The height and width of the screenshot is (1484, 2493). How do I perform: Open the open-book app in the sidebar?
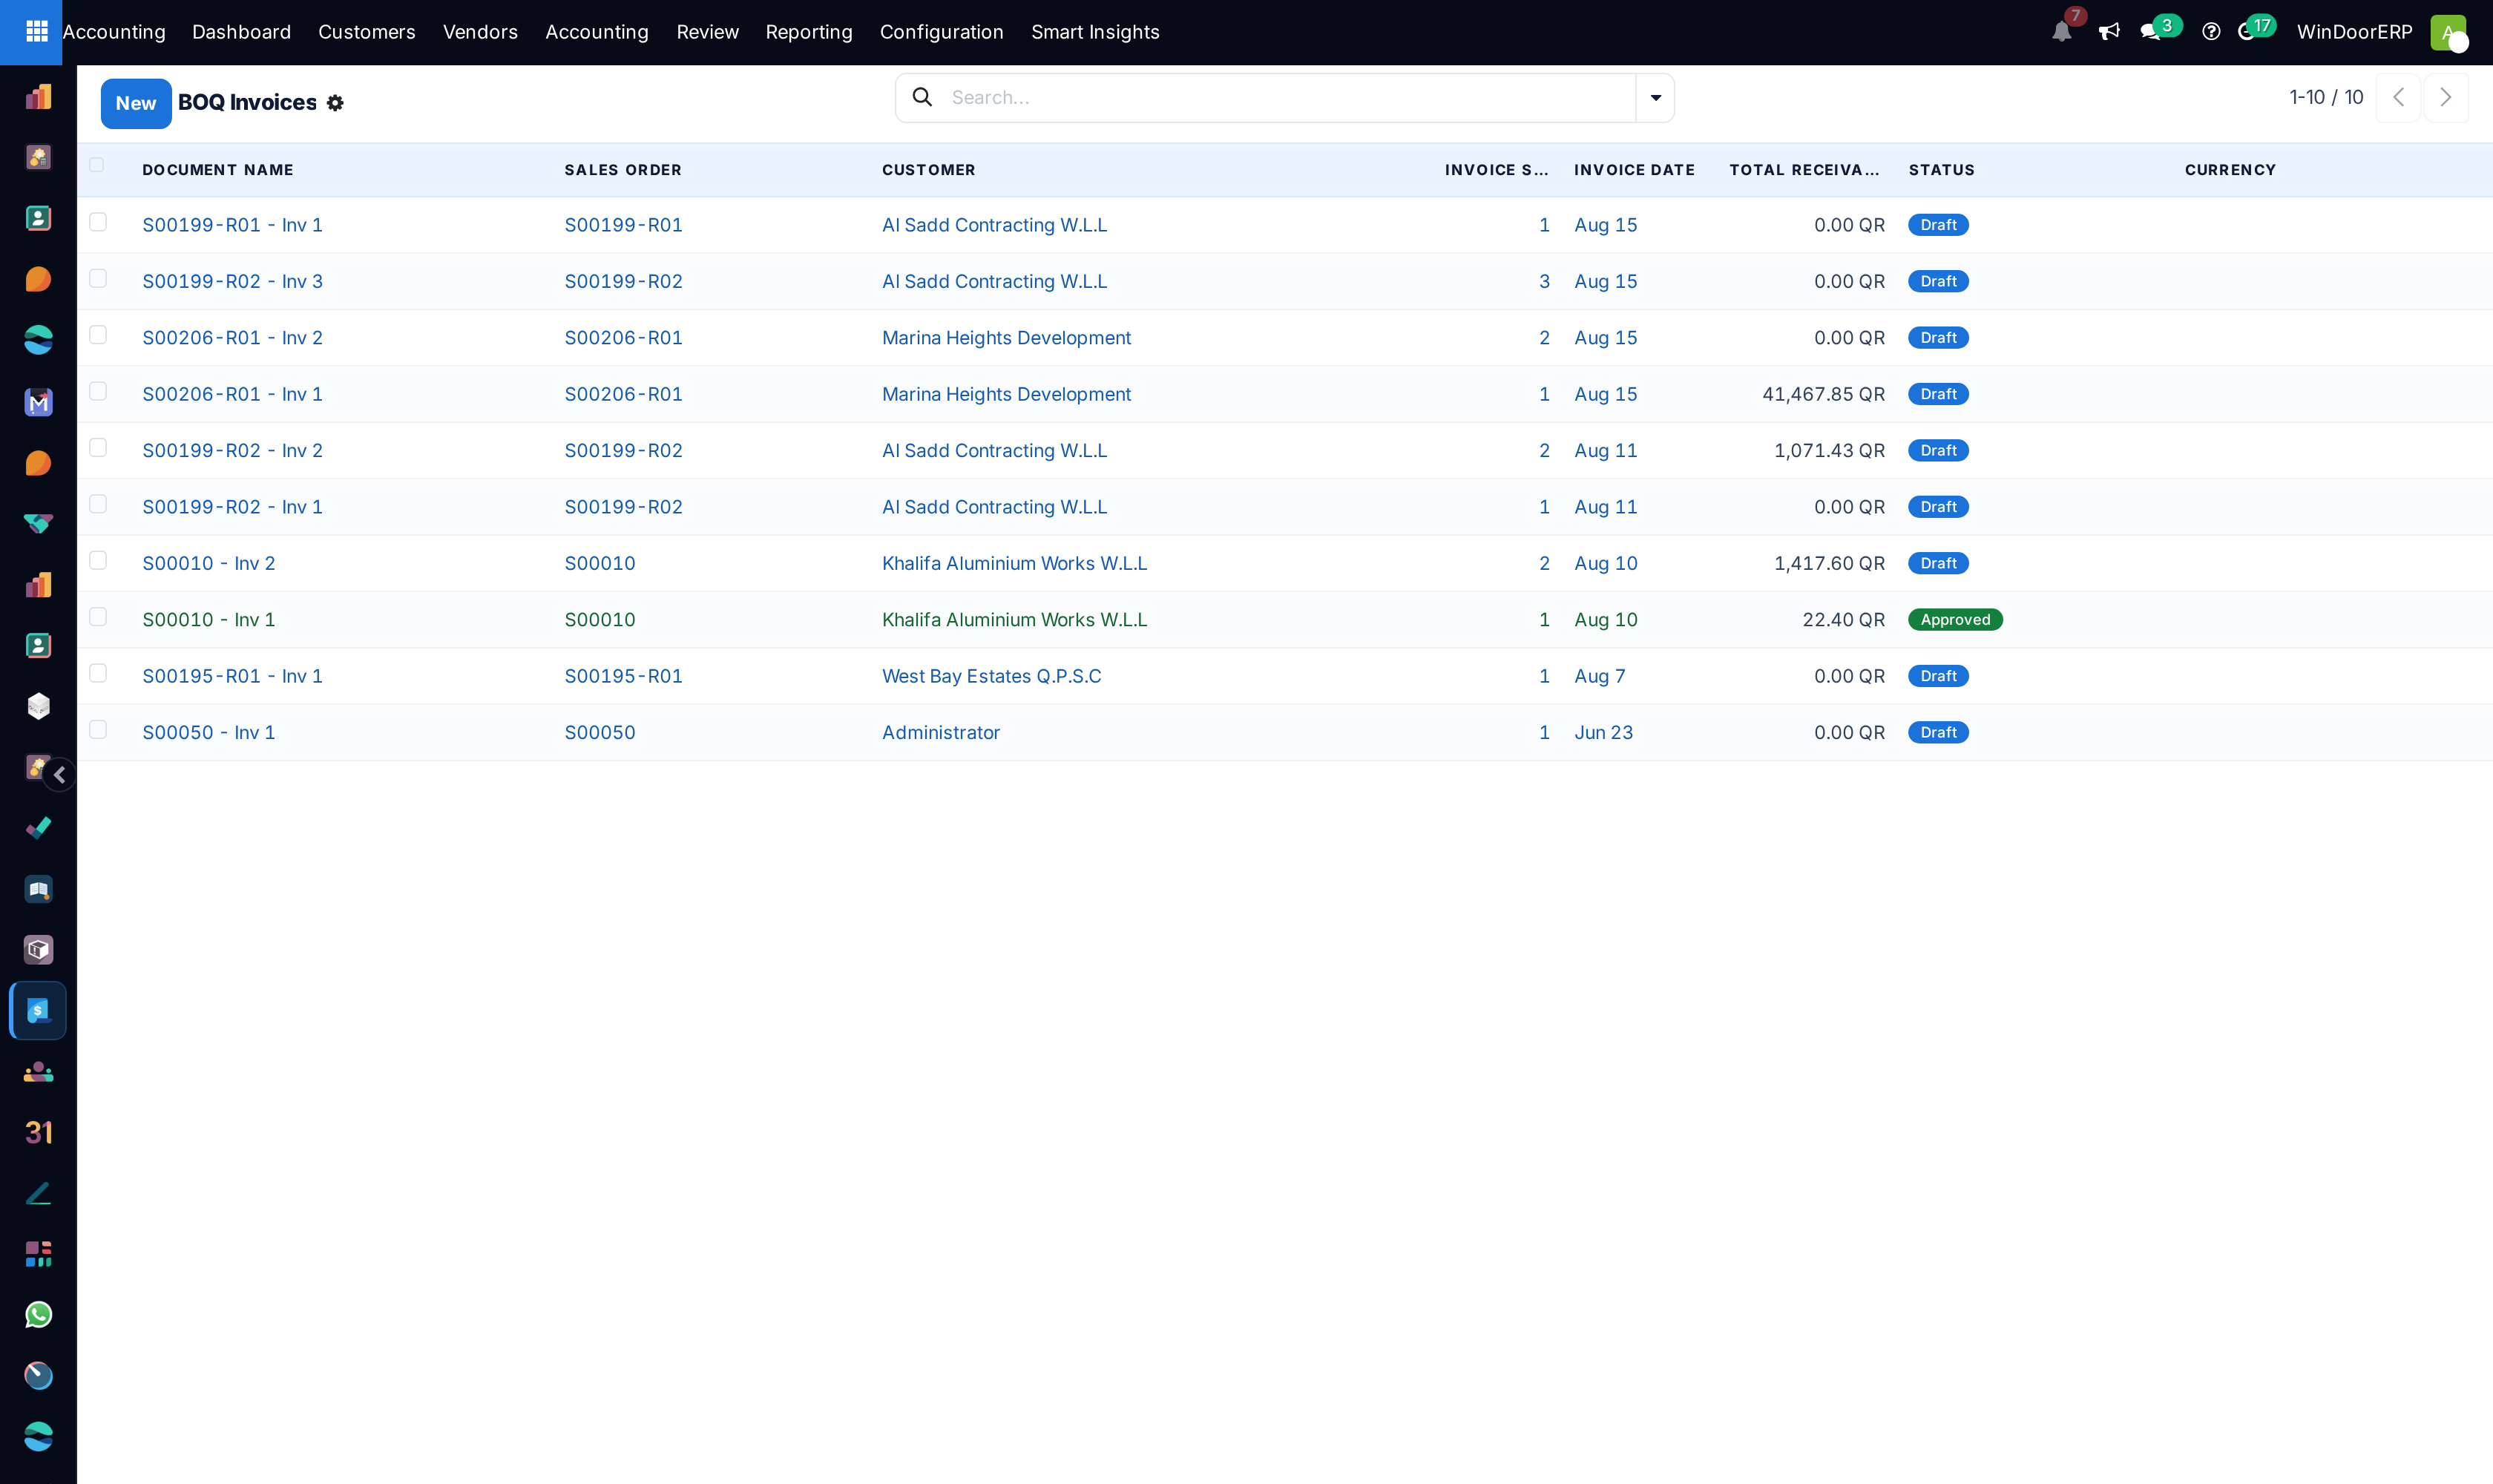[x=38, y=889]
